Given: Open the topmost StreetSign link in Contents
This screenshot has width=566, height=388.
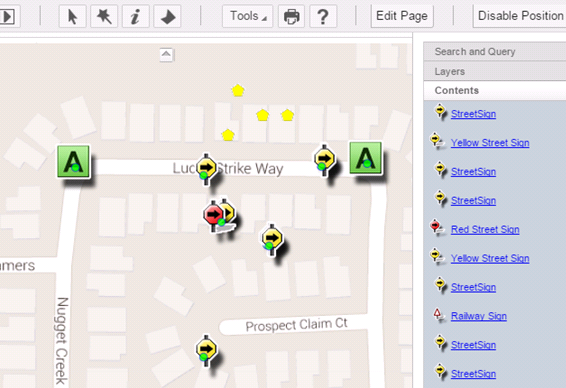Looking at the screenshot, I should [x=473, y=114].
